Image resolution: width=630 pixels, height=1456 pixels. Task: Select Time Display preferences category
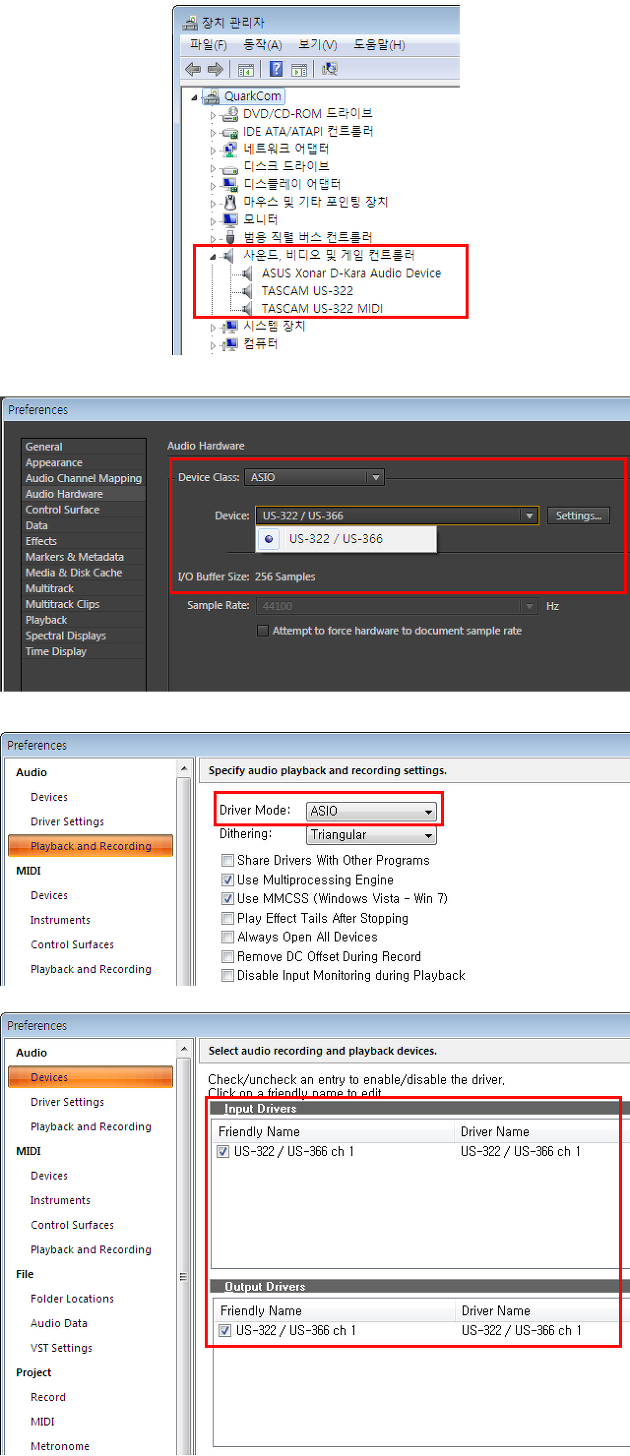click(x=56, y=652)
